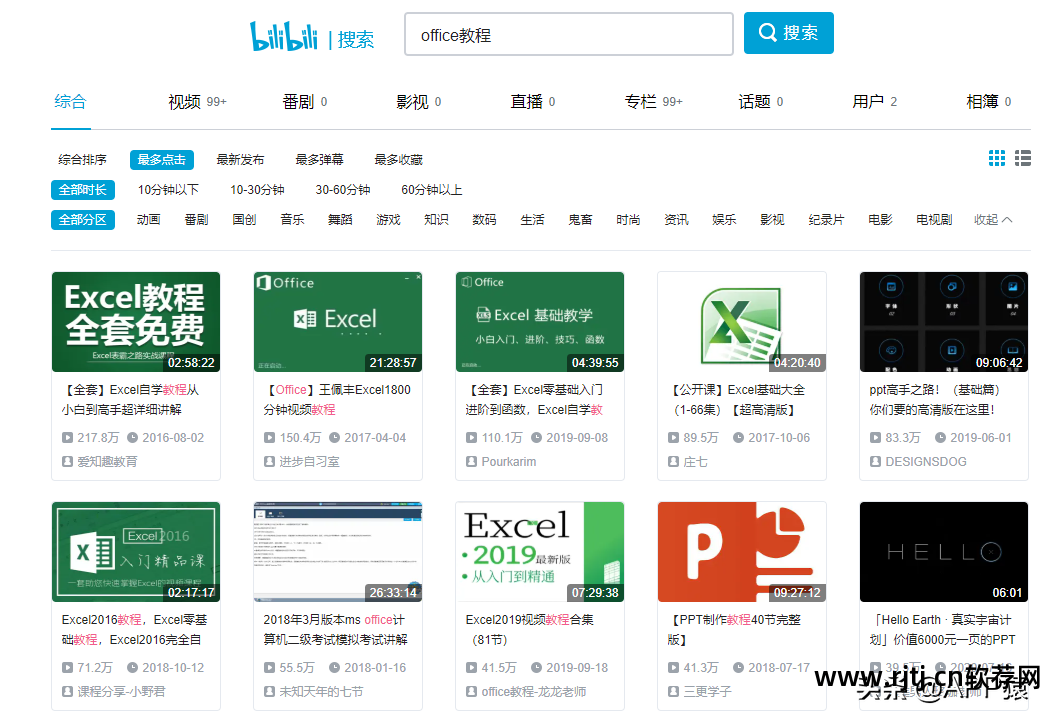Filter by 时尚 category
This screenshot has width=1050, height=723.
[x=628, y=220]
